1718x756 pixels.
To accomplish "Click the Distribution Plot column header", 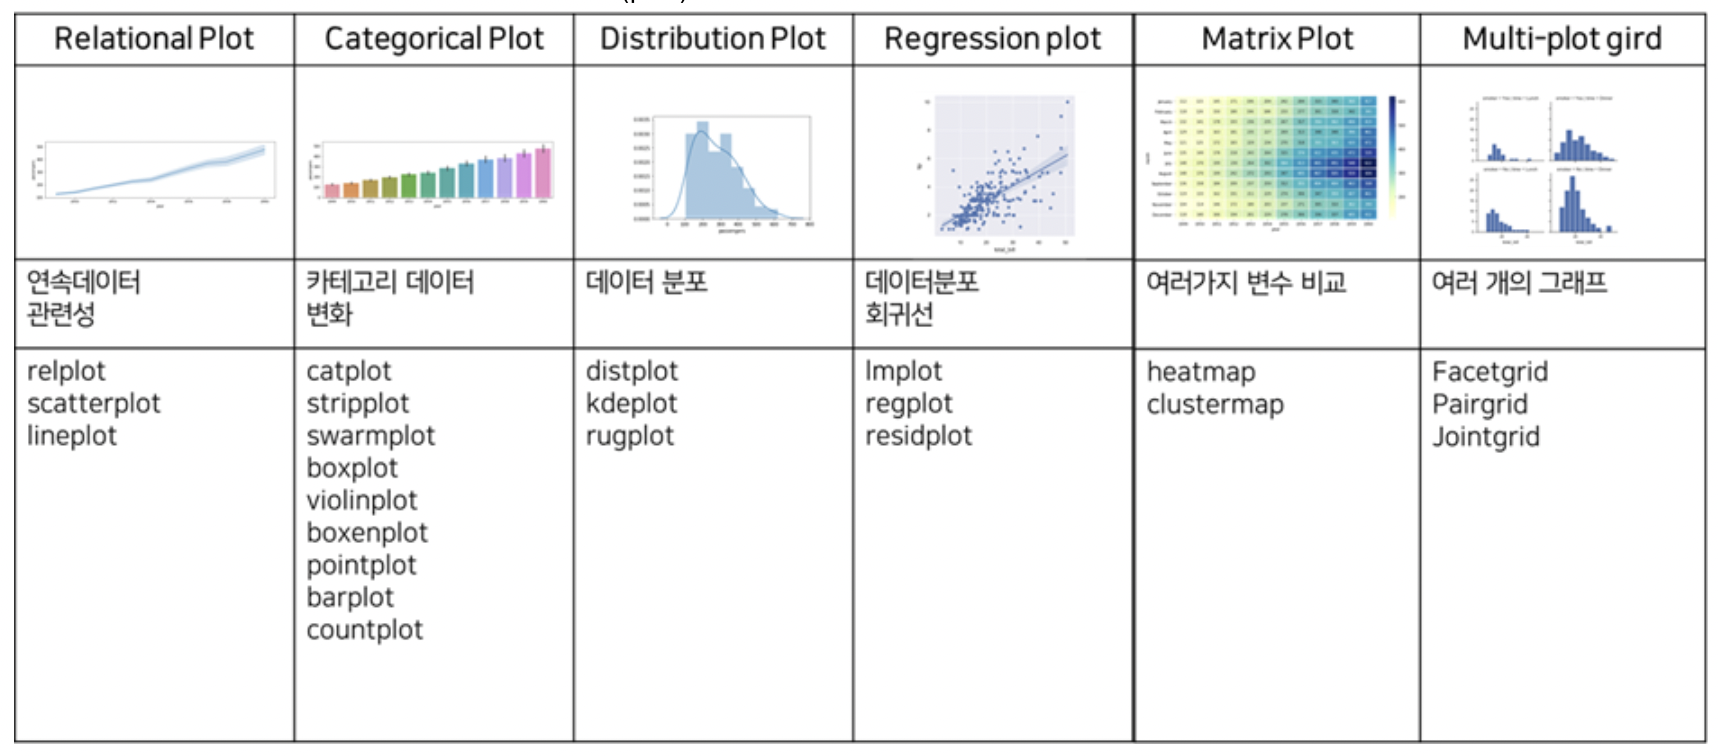I will (x=712, y=39).
